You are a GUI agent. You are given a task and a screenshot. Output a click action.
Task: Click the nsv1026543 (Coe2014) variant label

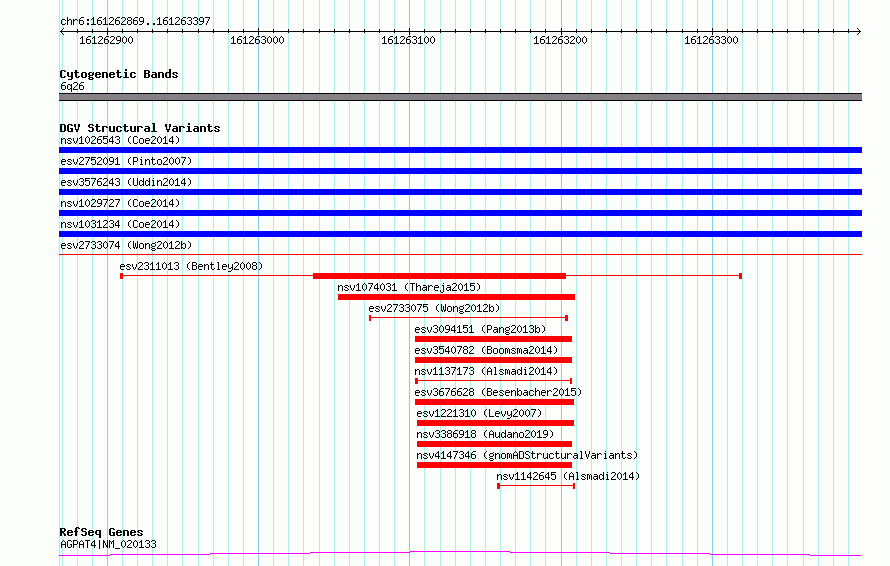(x=120, y=140)
